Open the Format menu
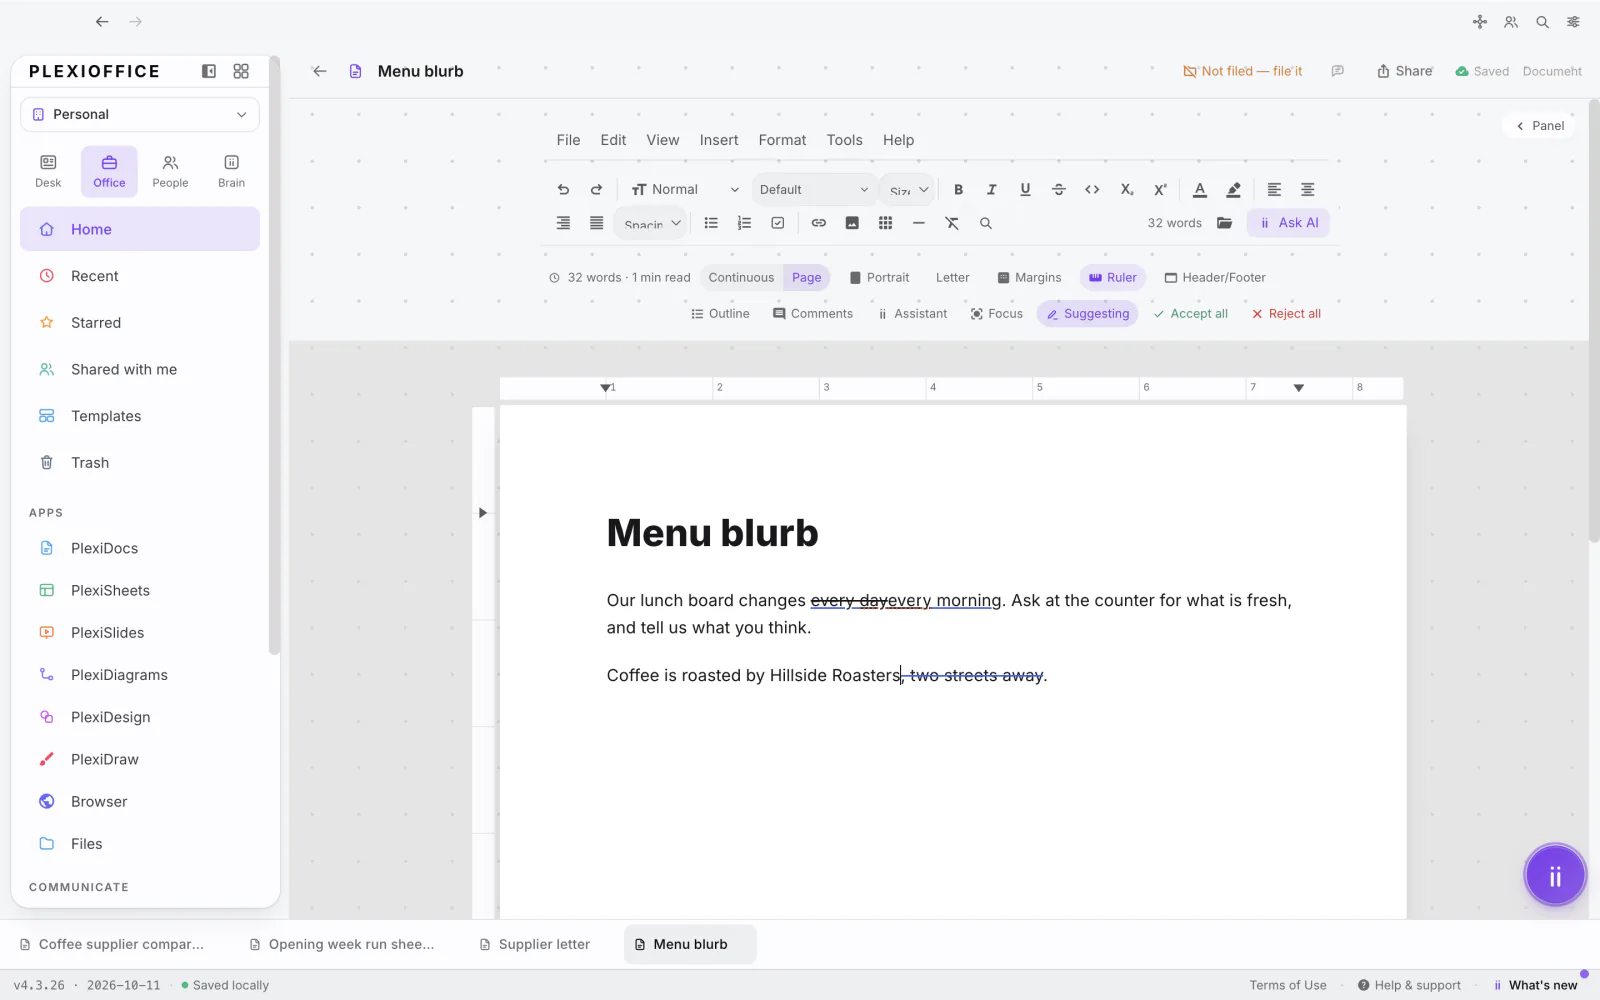1600x1000 pixels. click(x=782, y=140)
